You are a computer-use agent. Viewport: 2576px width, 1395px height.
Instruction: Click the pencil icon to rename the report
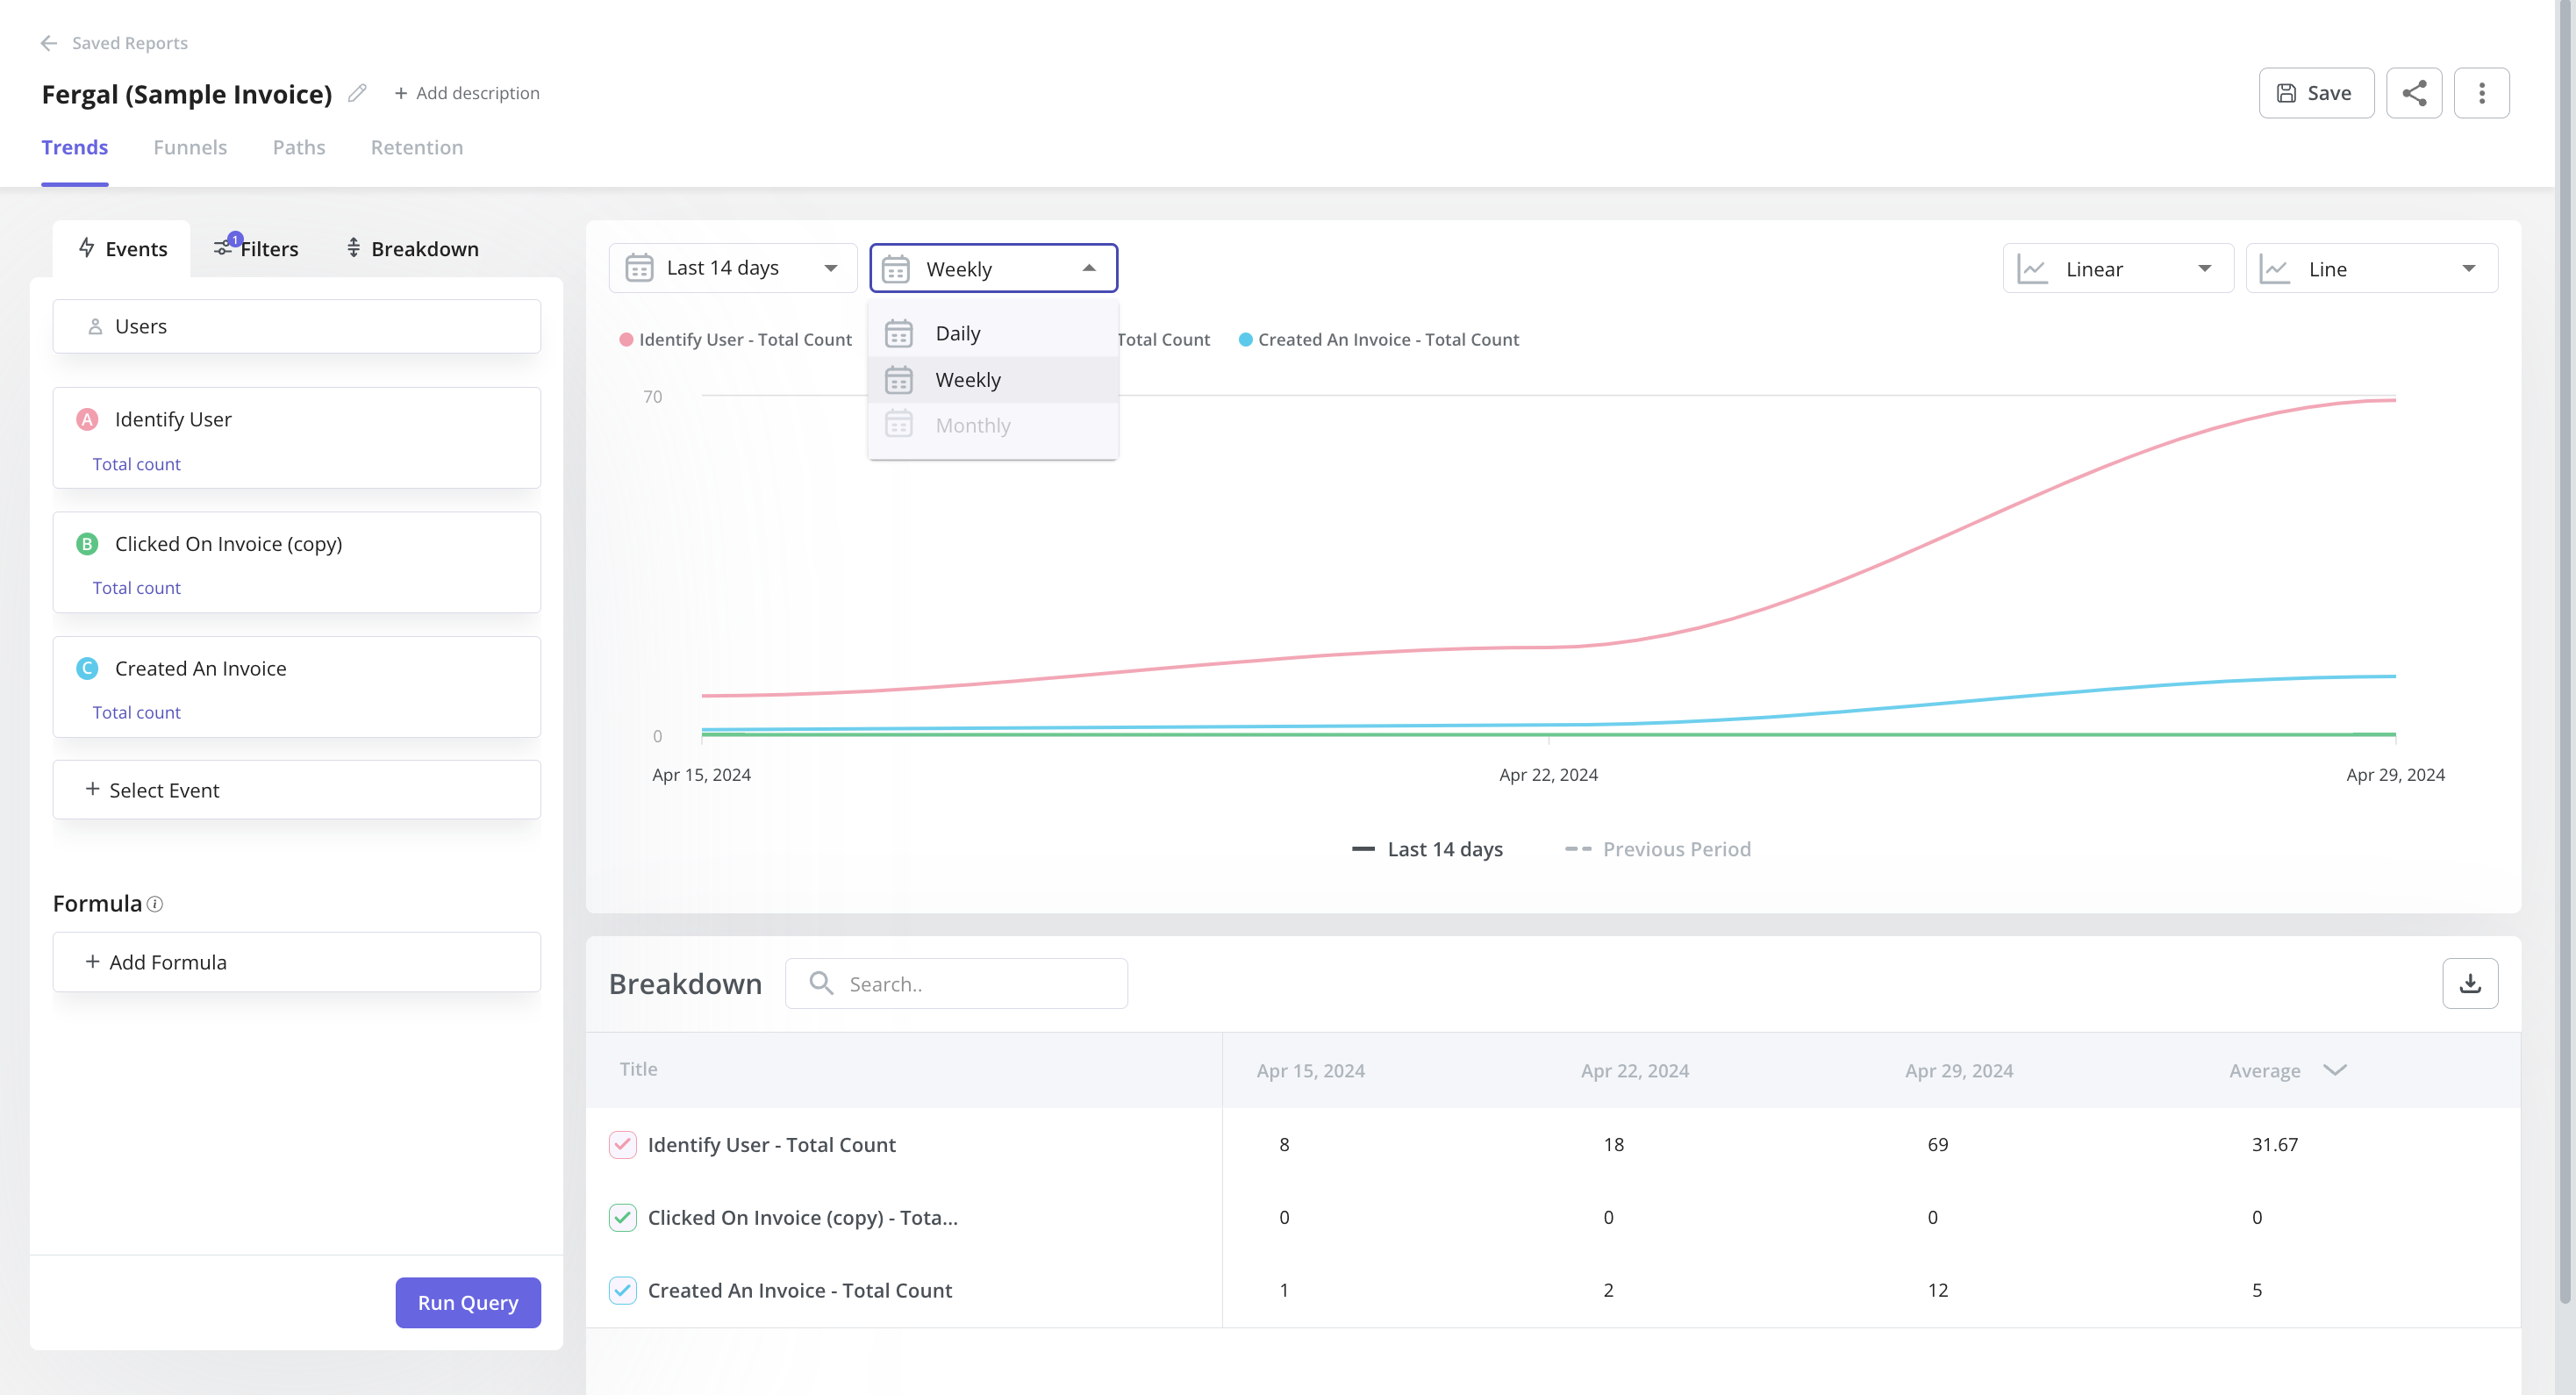pyautogui.click(x=357, y=92)
